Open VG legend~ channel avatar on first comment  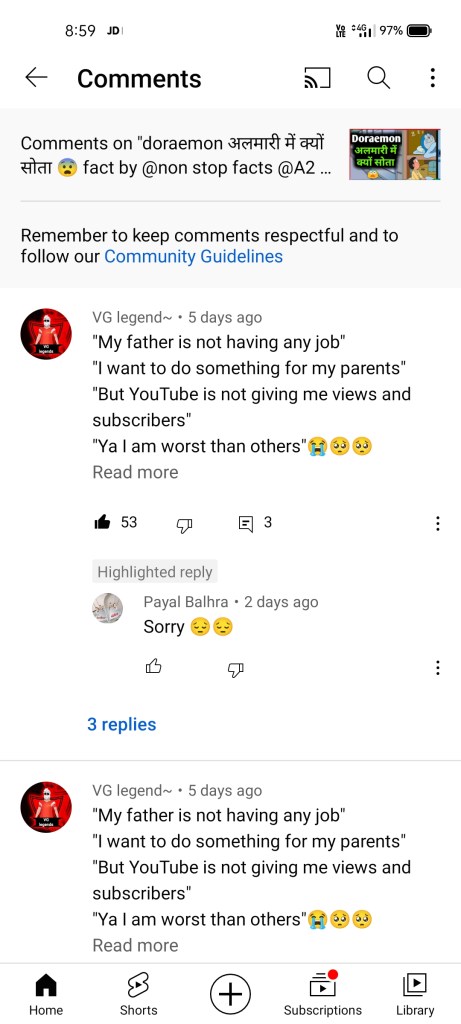[x=46, y=333]
